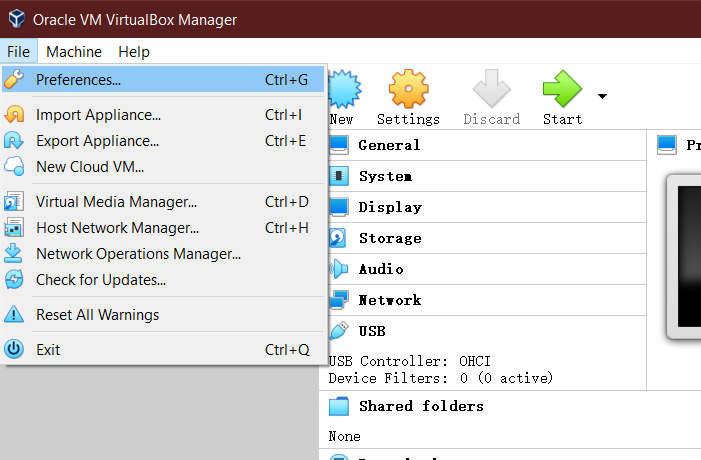Click the Display section screen icon
Image resolution: width=701 pixels, height=460 pixels.
339,207
